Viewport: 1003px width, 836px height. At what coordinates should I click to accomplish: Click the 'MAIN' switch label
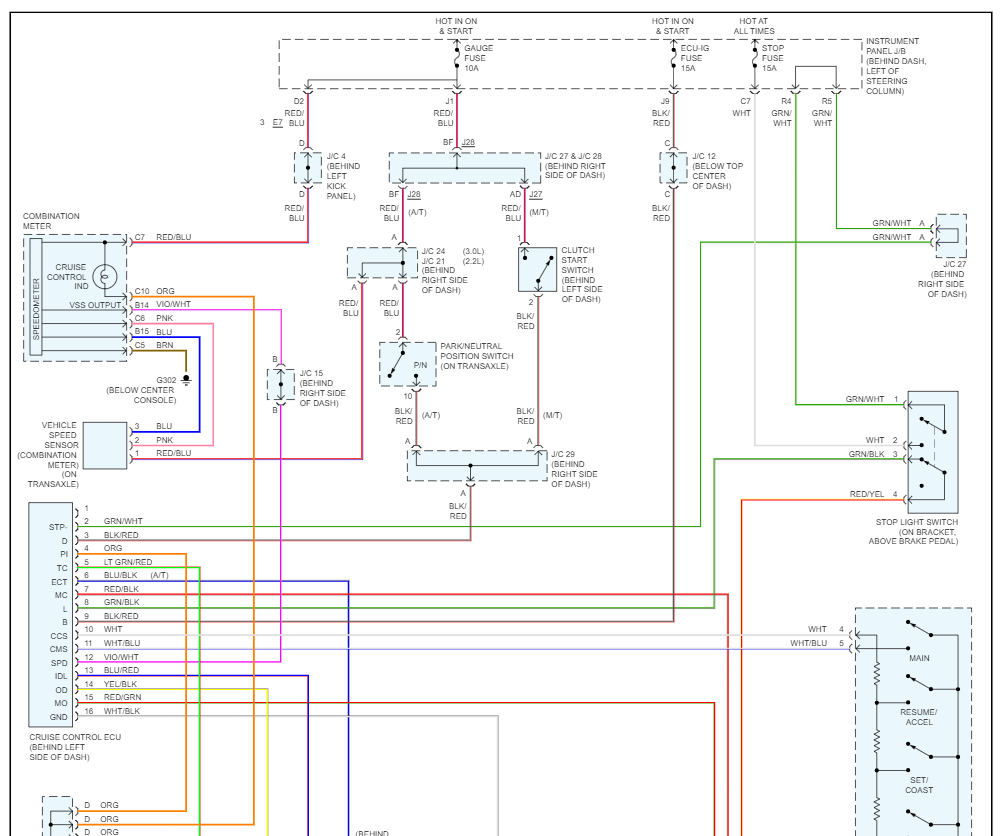(919, 658)
